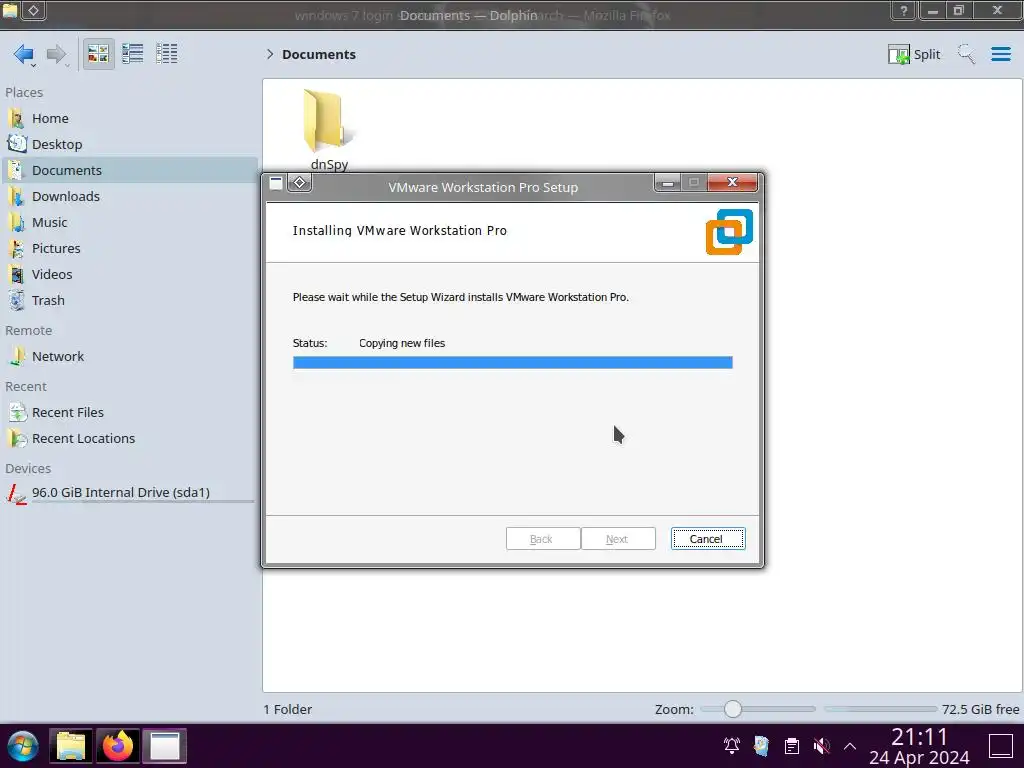Click the Cancel button in VMware Setup

[708, 539]
